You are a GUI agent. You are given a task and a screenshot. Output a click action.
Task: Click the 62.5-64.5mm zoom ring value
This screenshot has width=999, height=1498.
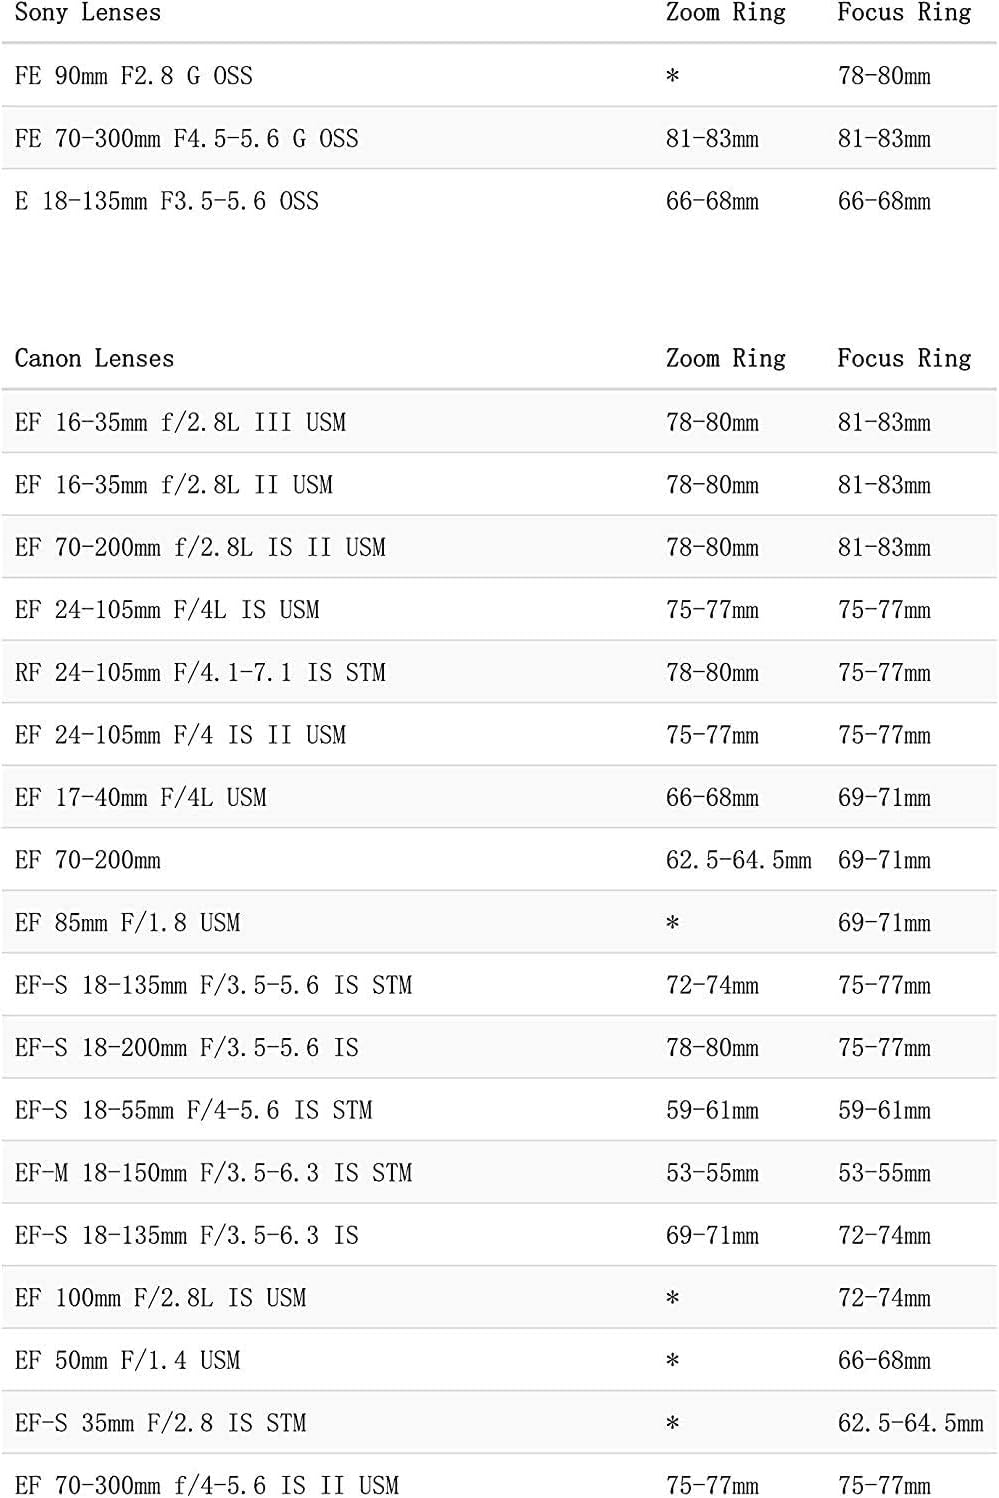coord(738,860)
